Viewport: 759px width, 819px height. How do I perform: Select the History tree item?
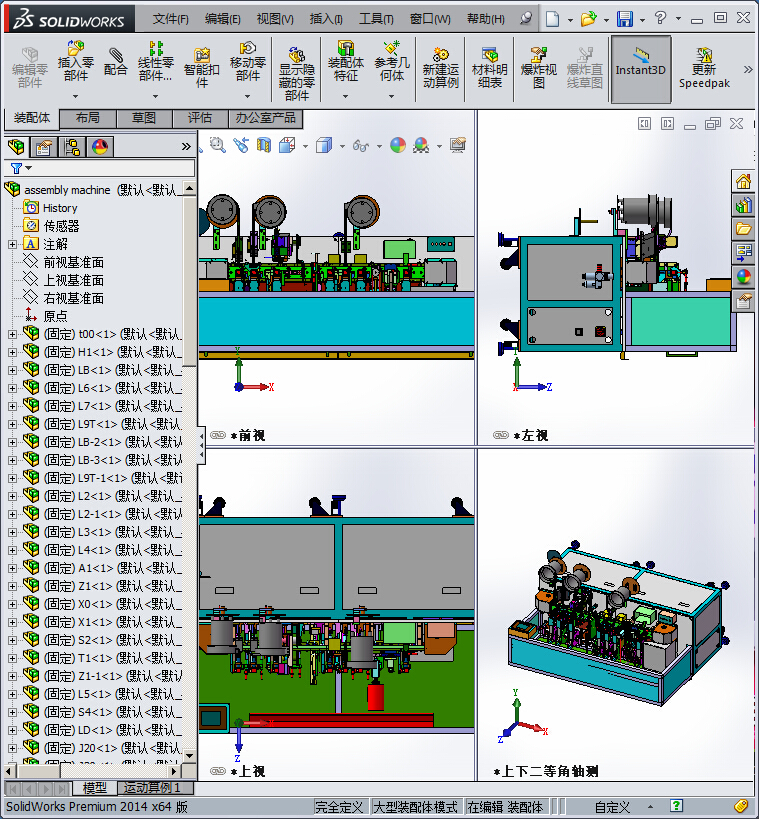point(60,208)
